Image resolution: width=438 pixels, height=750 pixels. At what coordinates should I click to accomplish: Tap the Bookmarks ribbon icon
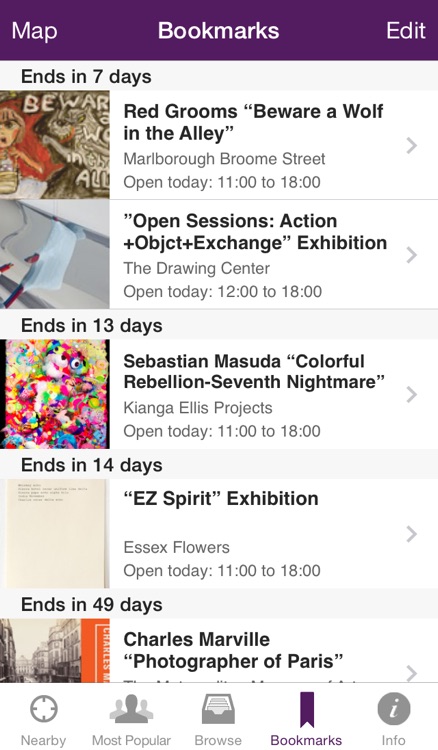[x=307, y=709]
